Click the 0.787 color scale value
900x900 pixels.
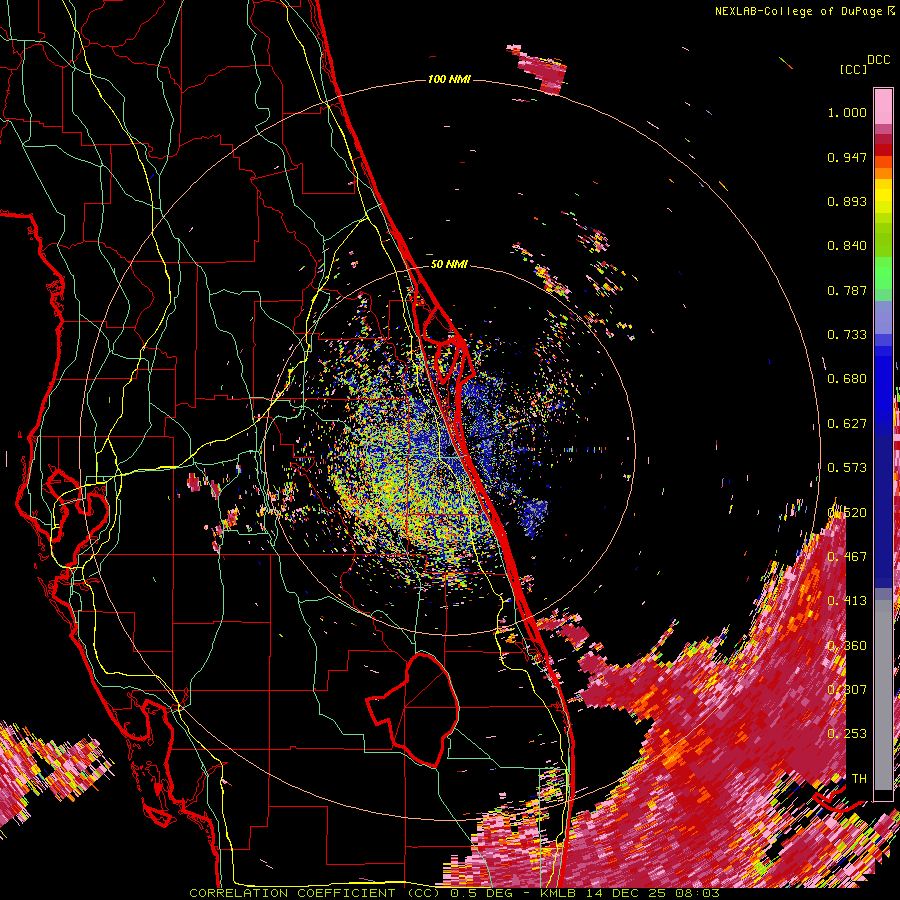847,290
